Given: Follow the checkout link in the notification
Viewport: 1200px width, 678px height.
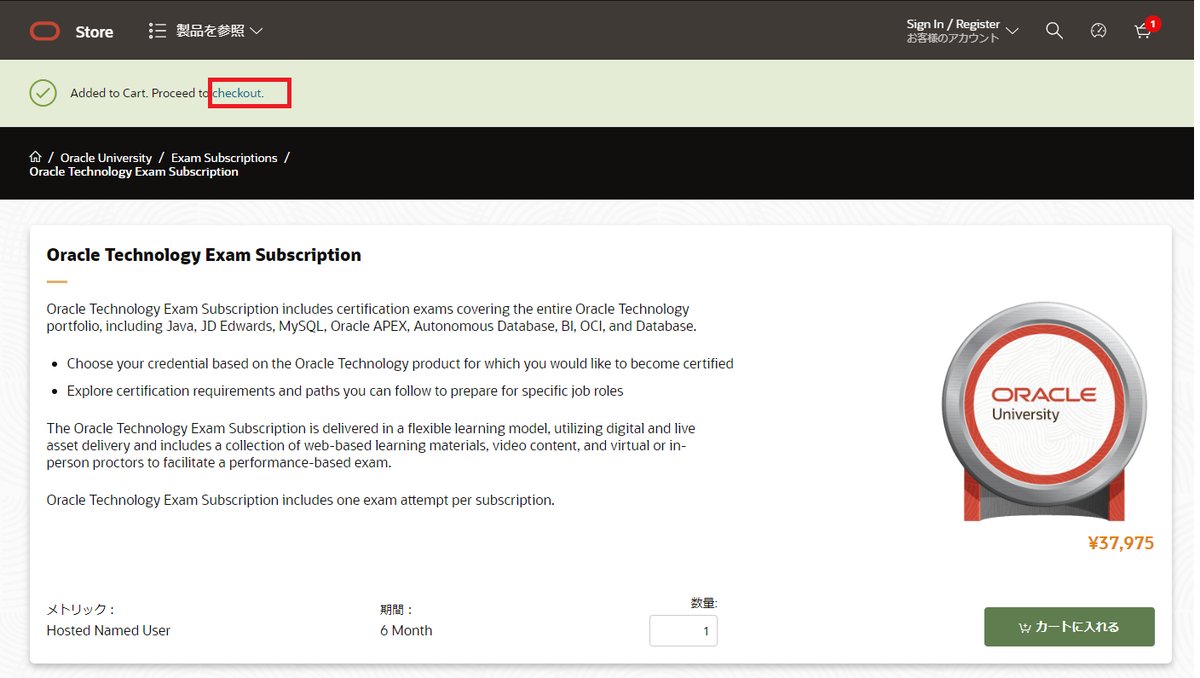Looking at the screenshot, I should pyautogui.click(x=238, y=93).
